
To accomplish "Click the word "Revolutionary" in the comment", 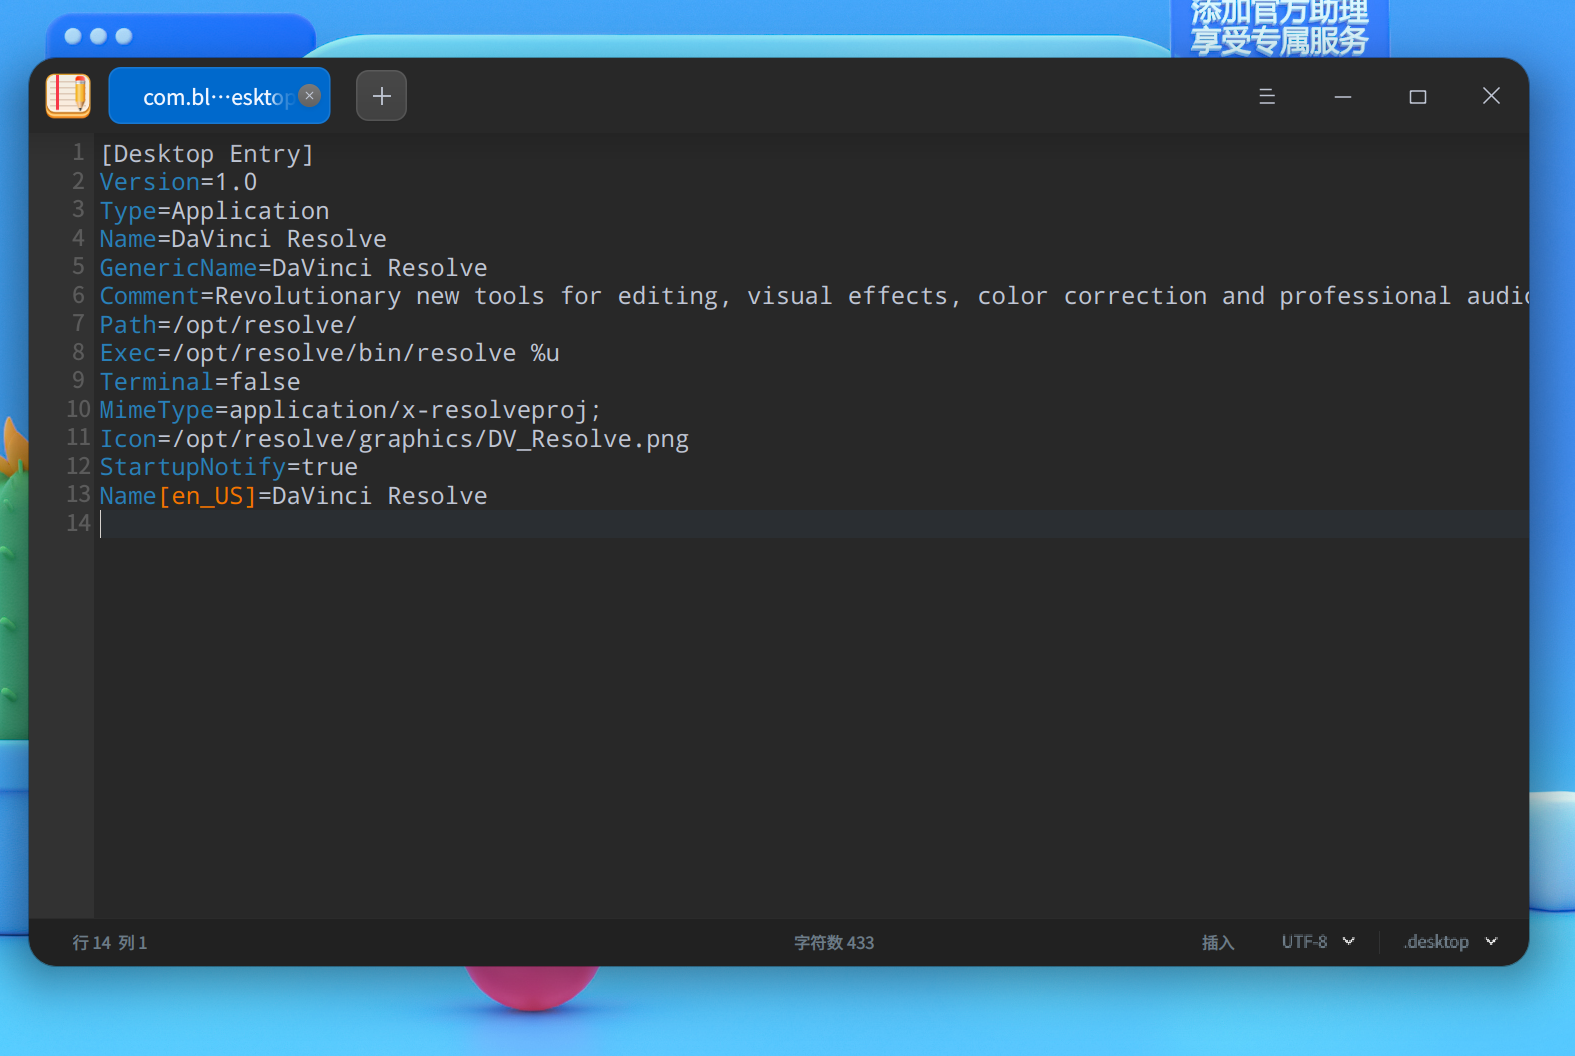I will tap(308, 296).
